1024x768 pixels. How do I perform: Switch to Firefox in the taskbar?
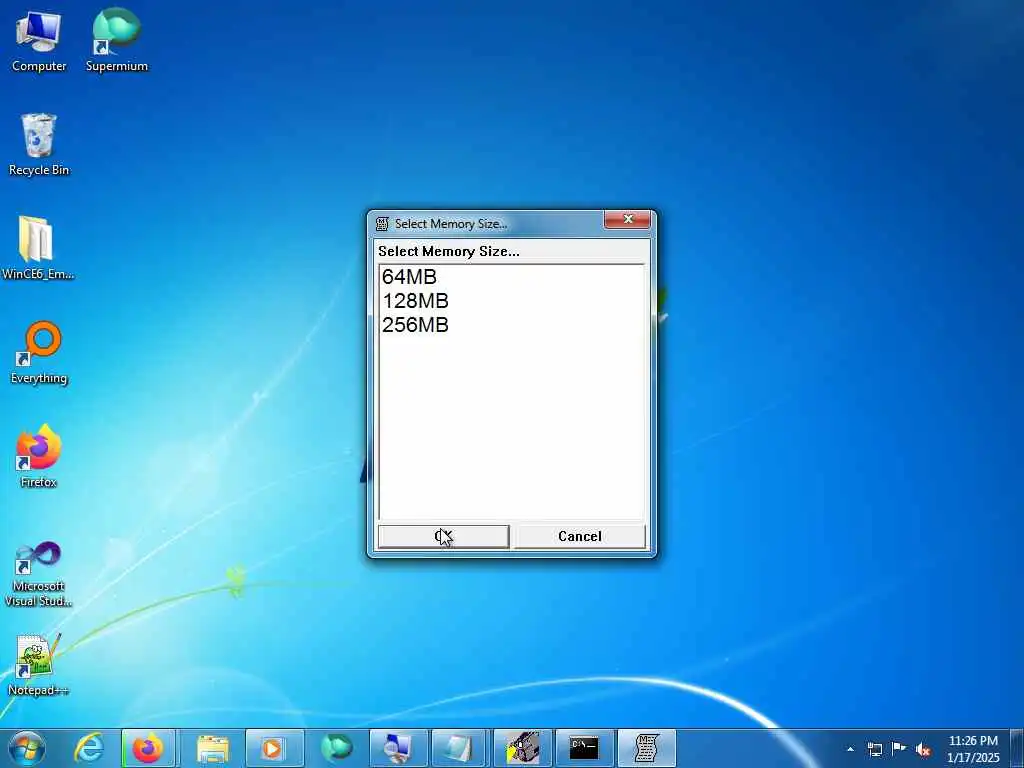[148, 748]
